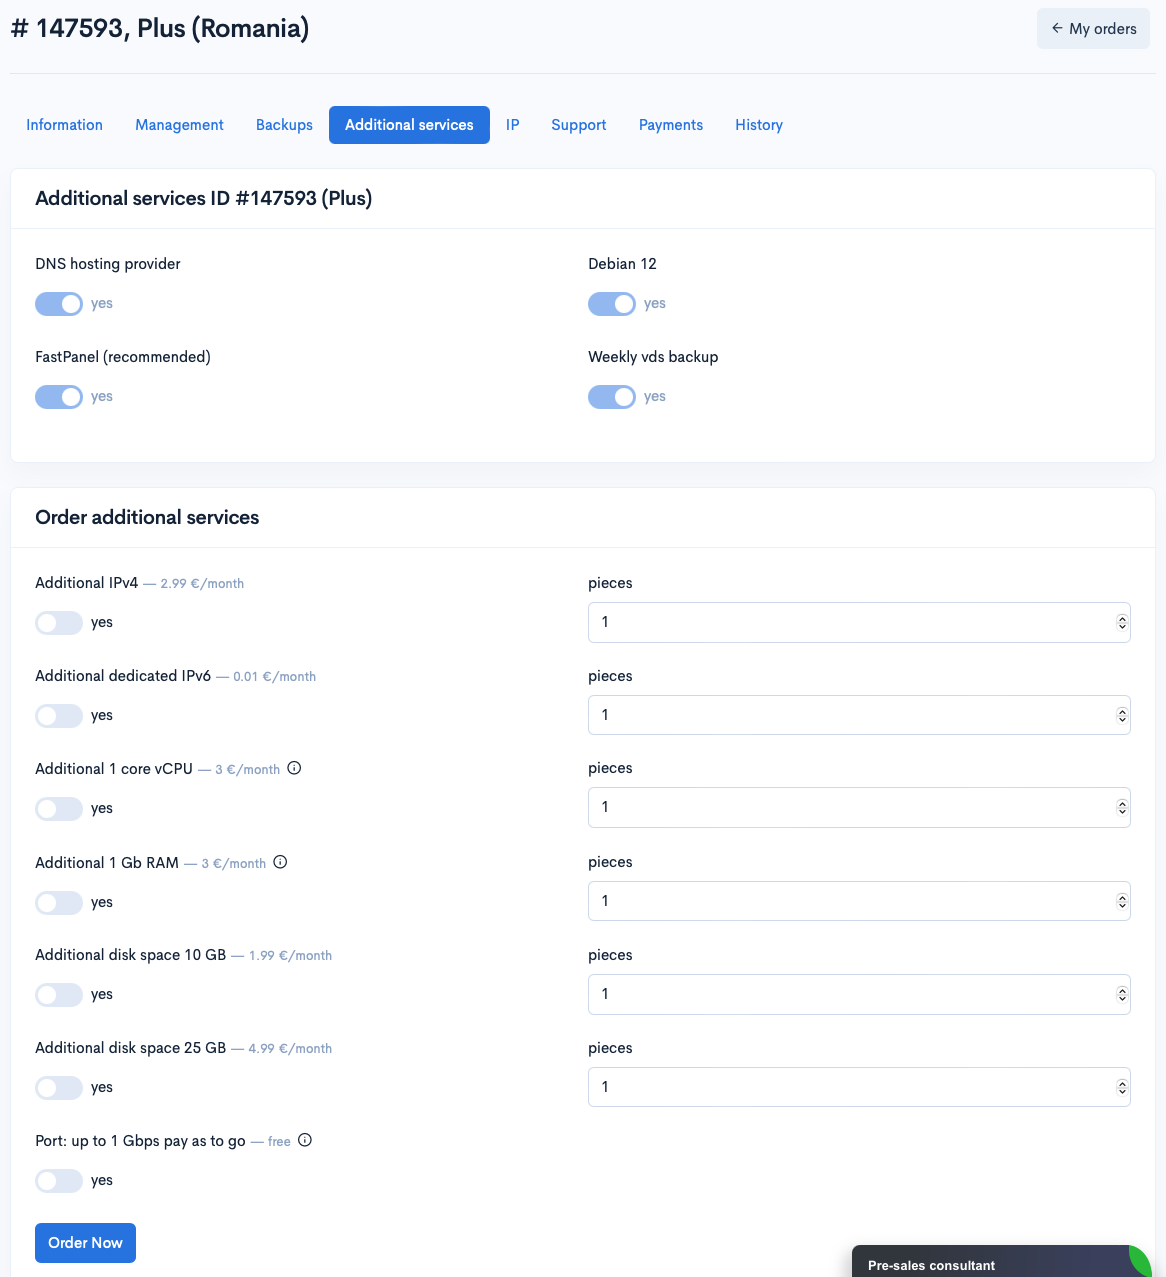This screenshot has width=1166, height=1277.
Task: Enable the Additional IPv4 switch
Action: [x=59, y=623]
